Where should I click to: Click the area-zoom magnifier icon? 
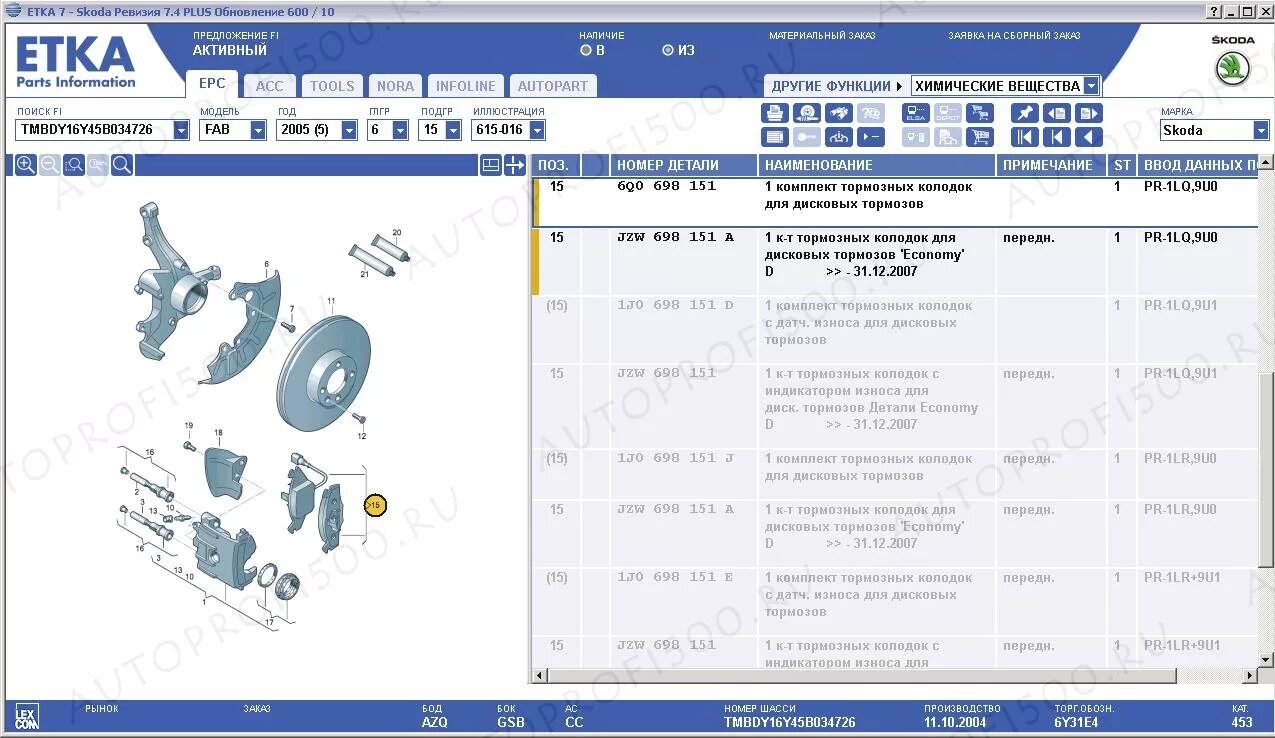coord(74,165)
